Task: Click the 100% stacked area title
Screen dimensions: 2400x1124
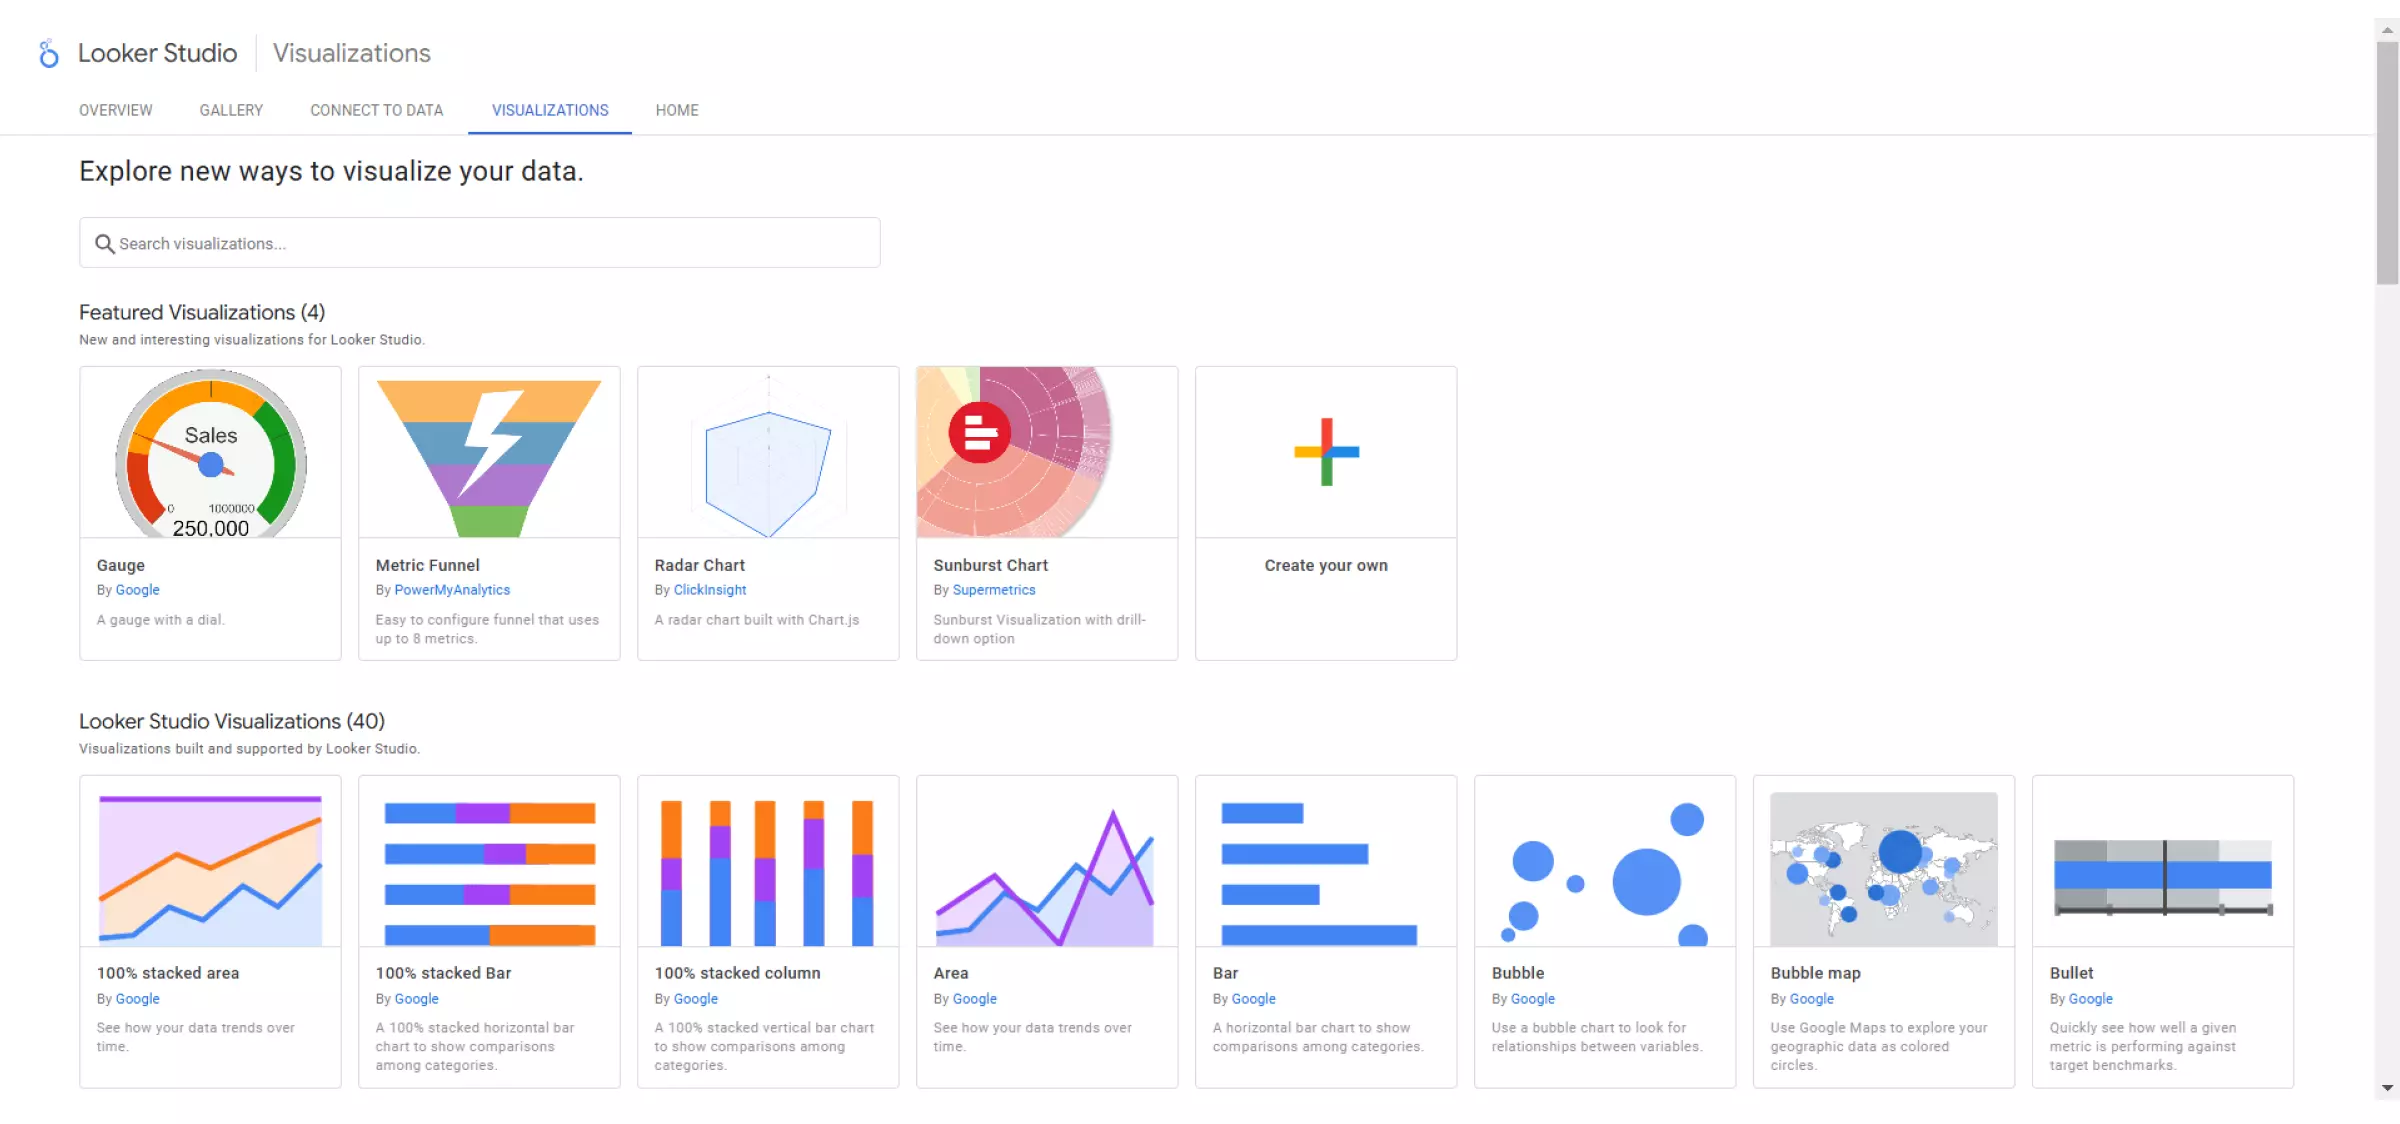Action: pyautogui.click(x=167, y=973)
